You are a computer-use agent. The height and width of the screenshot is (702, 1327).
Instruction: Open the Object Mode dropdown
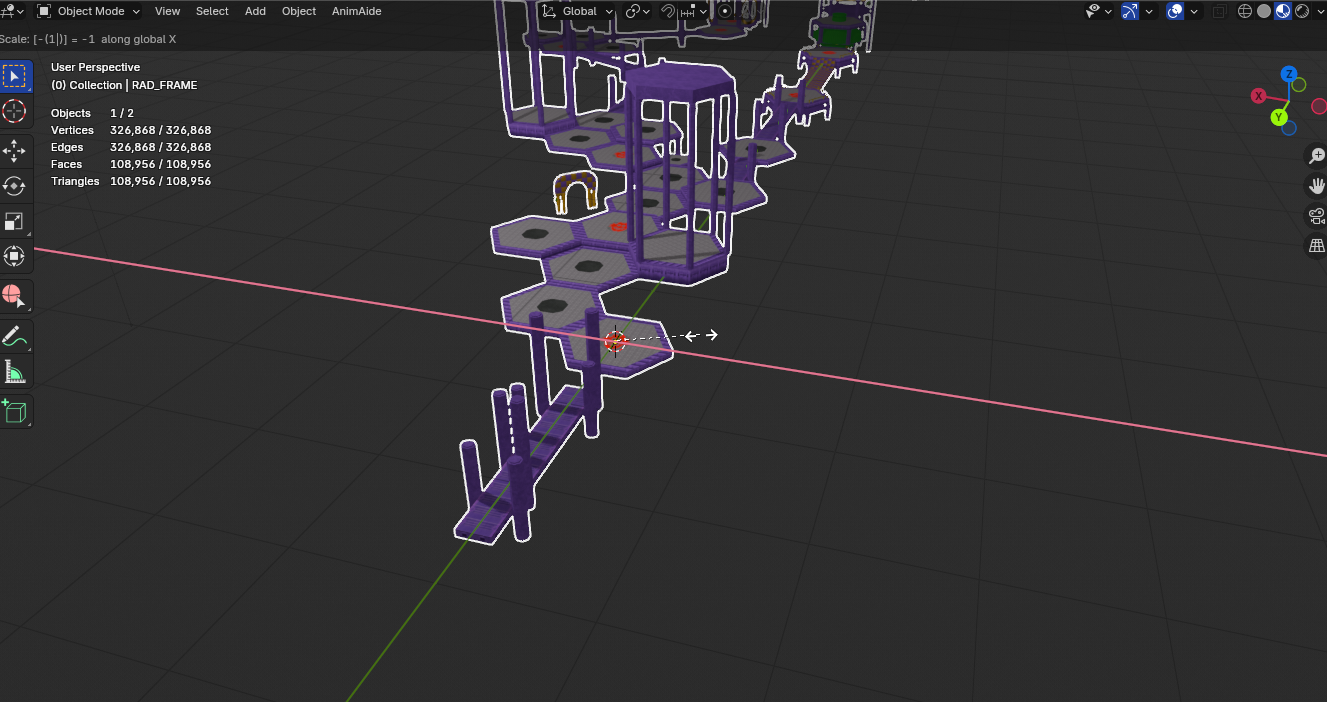[88, 12]
